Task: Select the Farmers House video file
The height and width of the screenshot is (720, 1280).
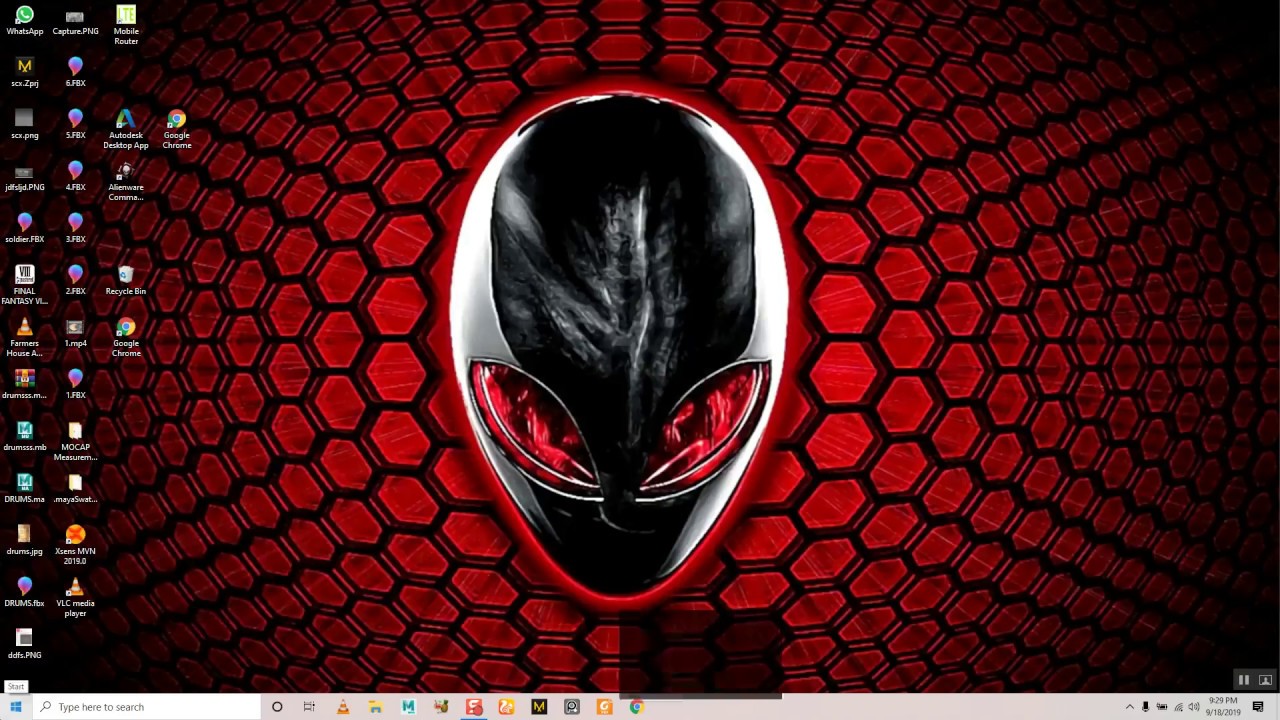Action: click(x=25, y=338)
